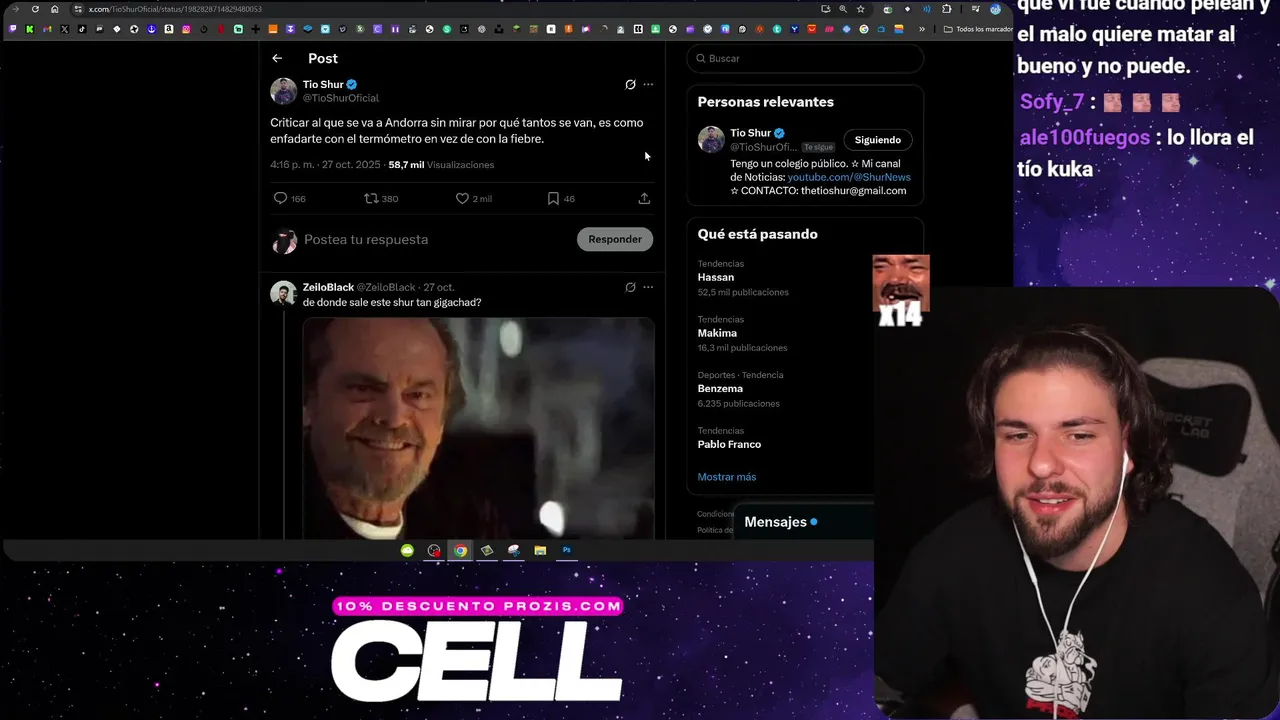Click the 'Personas relevantes' heading
This screenshot has width=1280, height=720.
tap(765, 102)
